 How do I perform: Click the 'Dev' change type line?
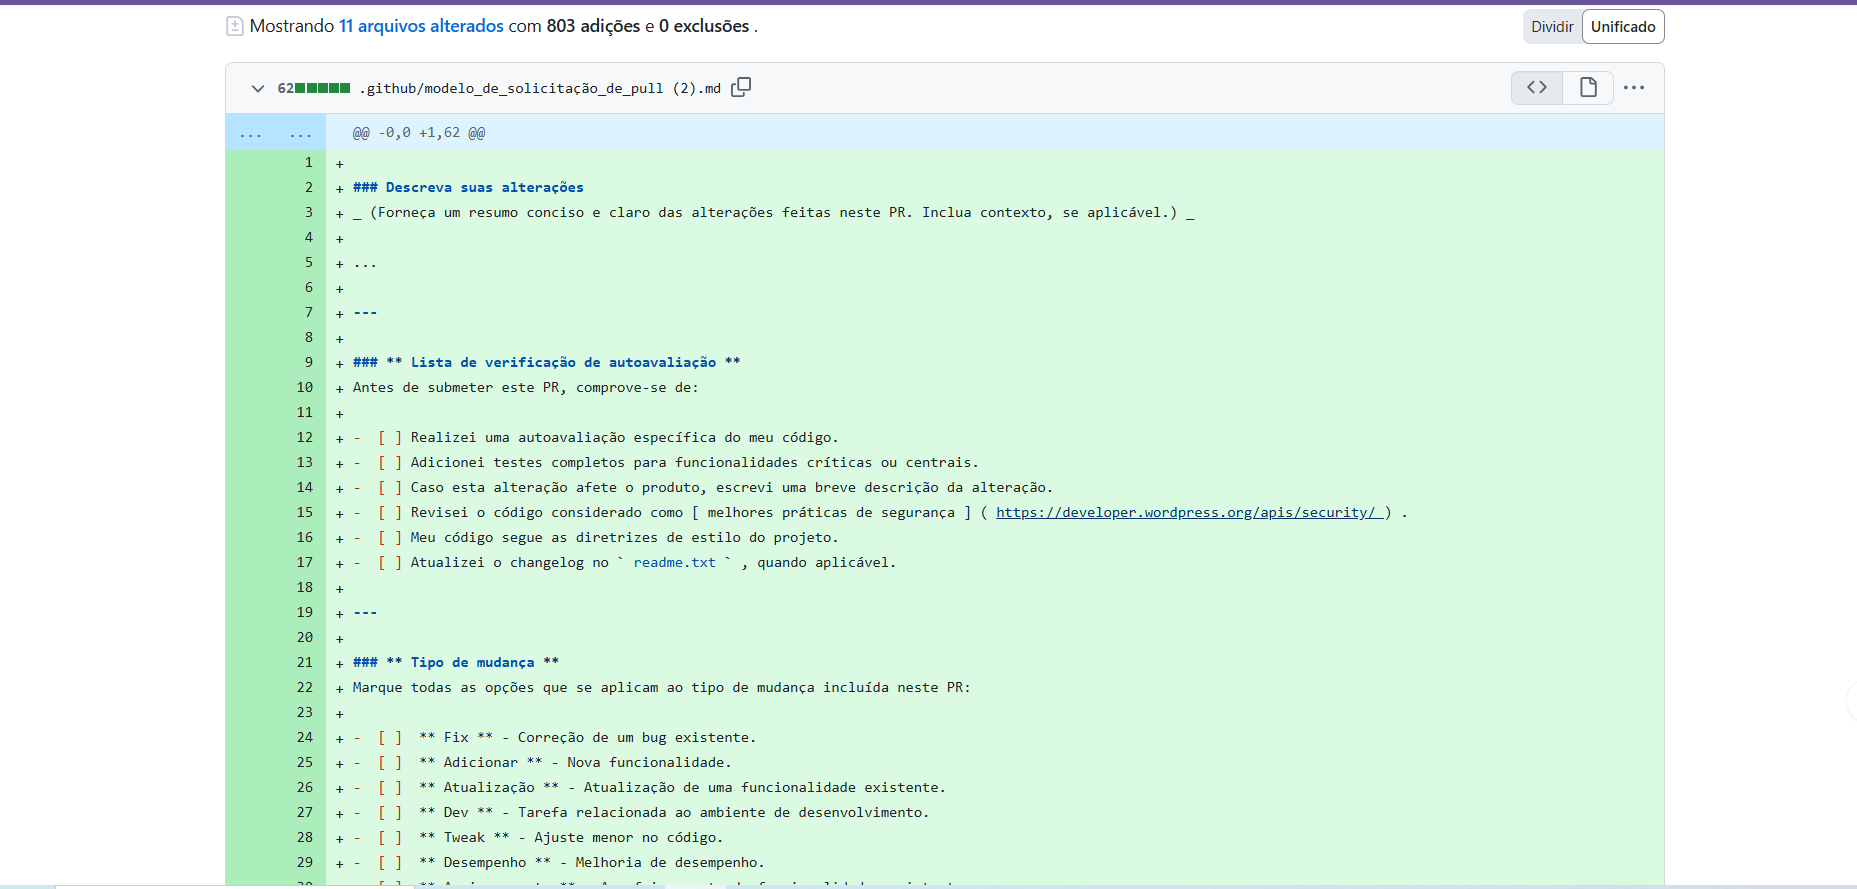click(x=674, y=812)
